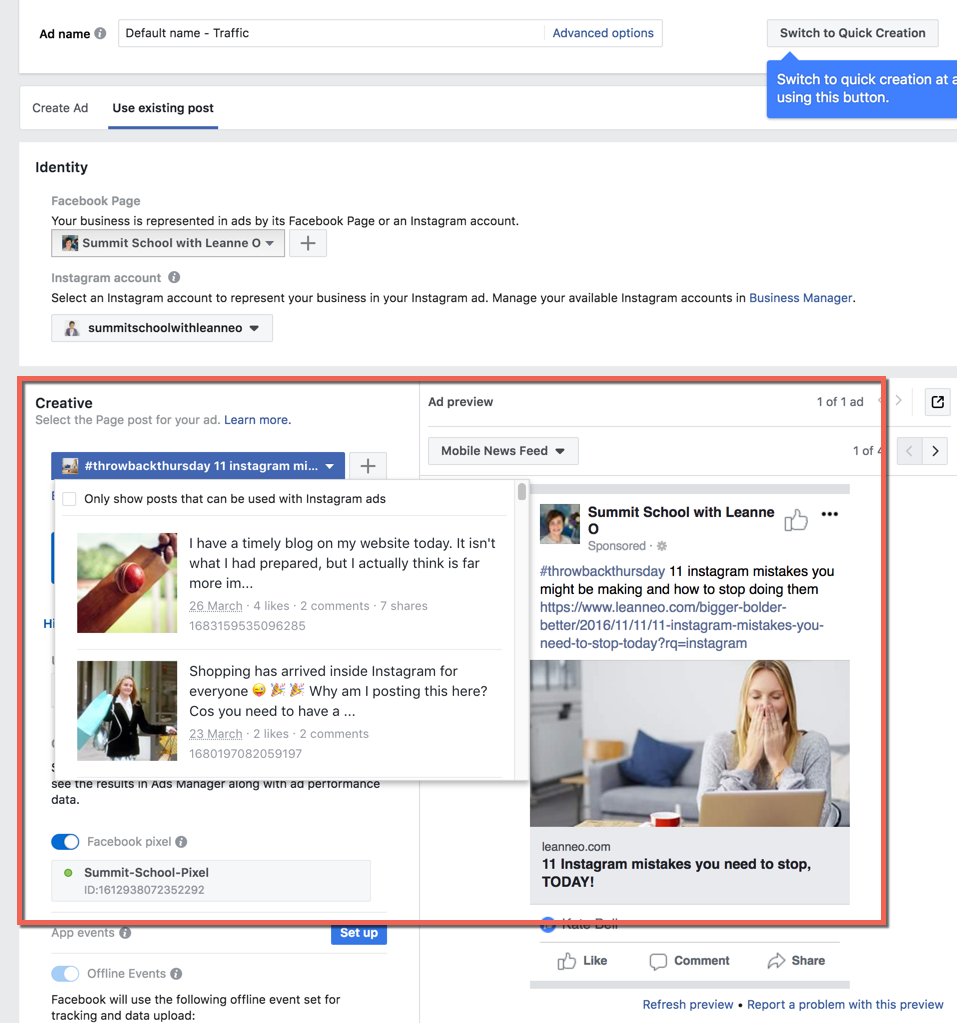This screenshot has height=1023, width=957.
Task: Click the Ad name info icon
Action: tap(100, 33)
